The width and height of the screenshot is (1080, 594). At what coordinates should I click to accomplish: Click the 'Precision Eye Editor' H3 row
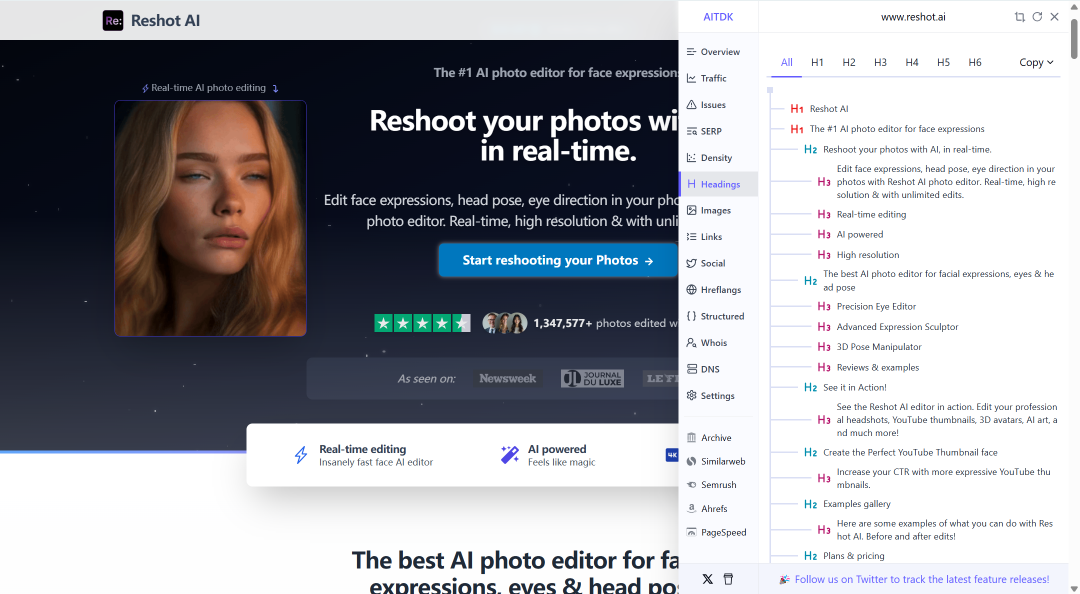click(866, 307)
